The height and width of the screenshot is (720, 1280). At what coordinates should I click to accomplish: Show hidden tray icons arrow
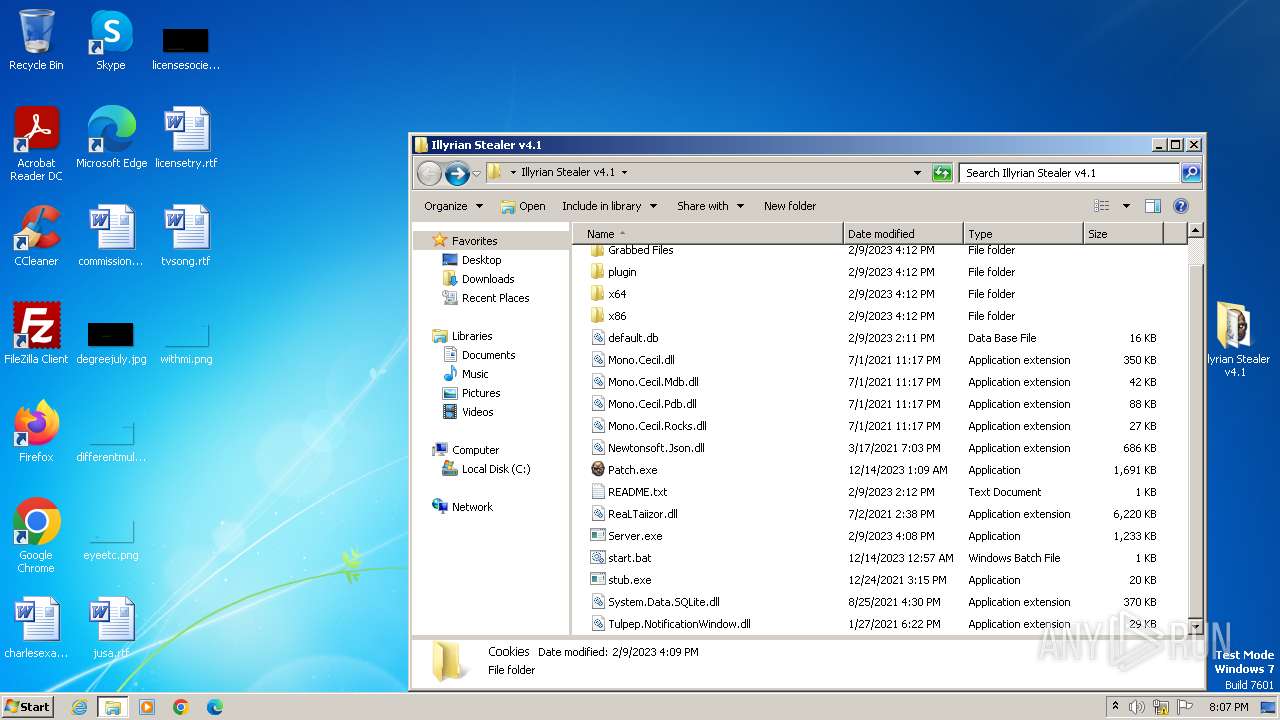coord(1115,707)
